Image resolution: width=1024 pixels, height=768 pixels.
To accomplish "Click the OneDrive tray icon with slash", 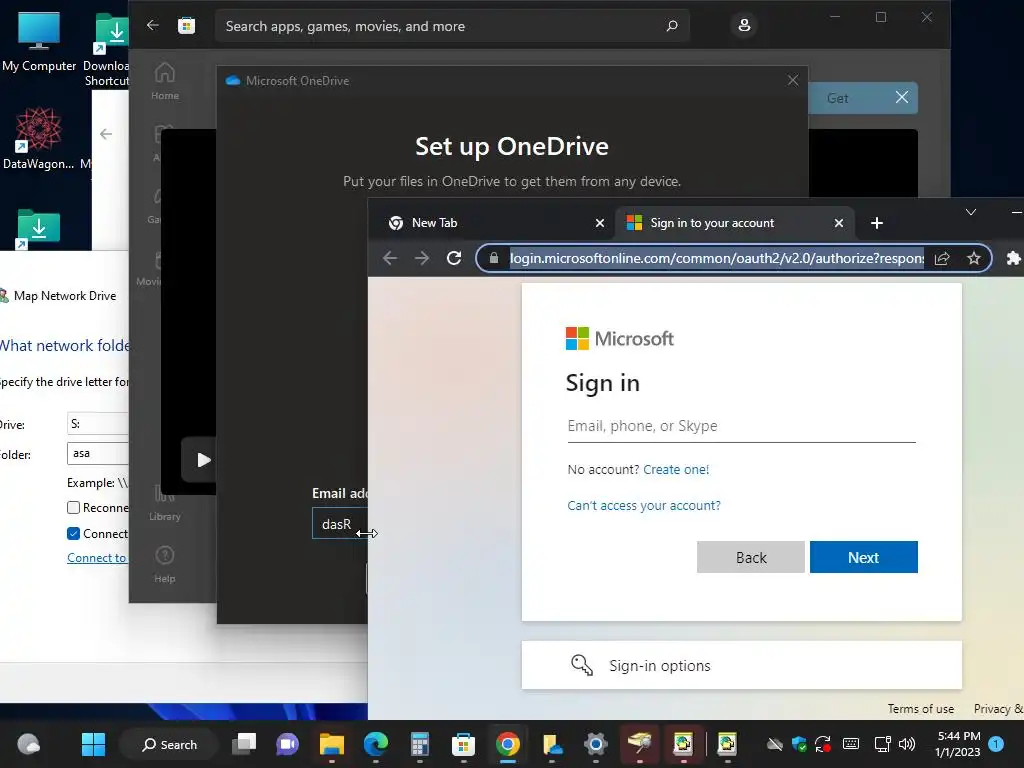I will pyautogui.click(x=775, y=744).
